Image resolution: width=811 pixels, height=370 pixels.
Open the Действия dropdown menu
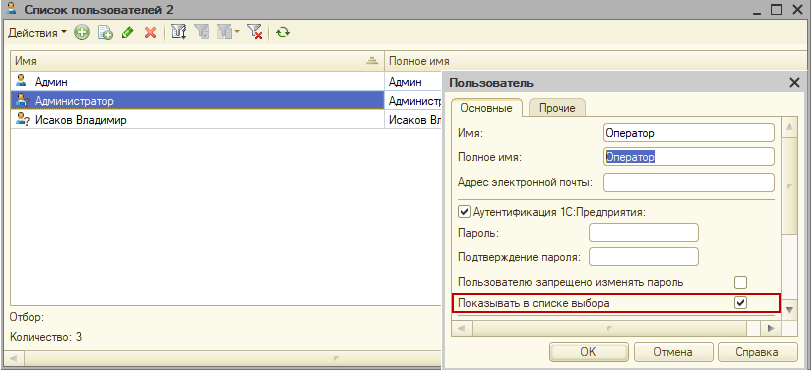click(x=37, y=33)
